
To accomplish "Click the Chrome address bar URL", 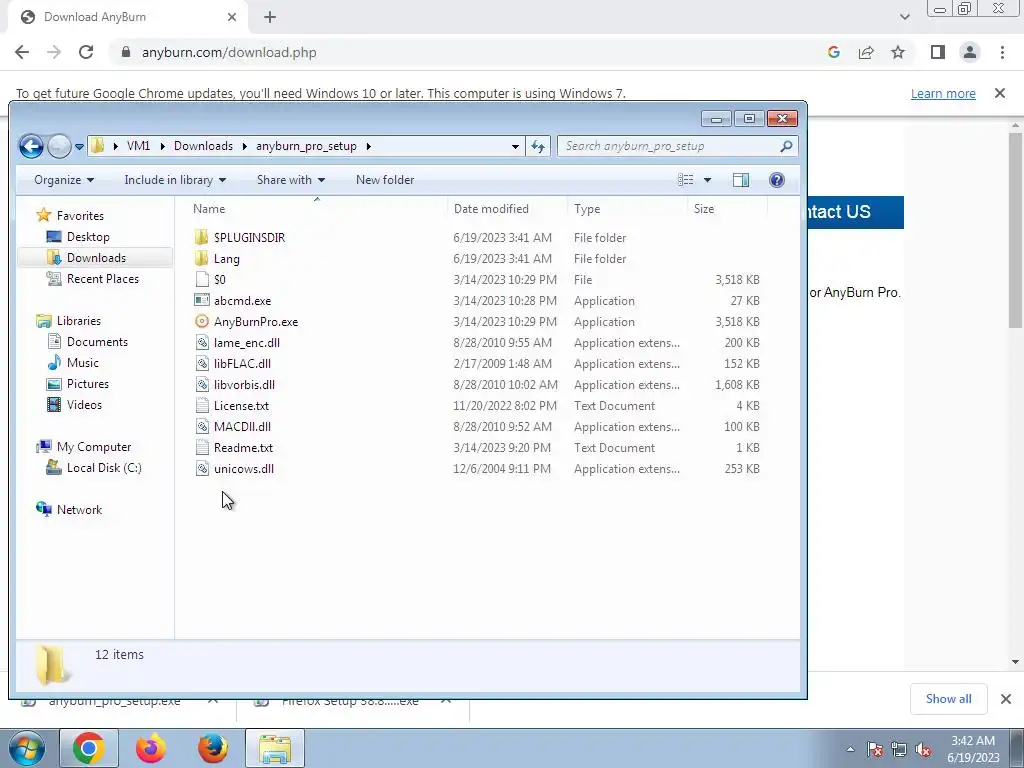I will (229, 52).
